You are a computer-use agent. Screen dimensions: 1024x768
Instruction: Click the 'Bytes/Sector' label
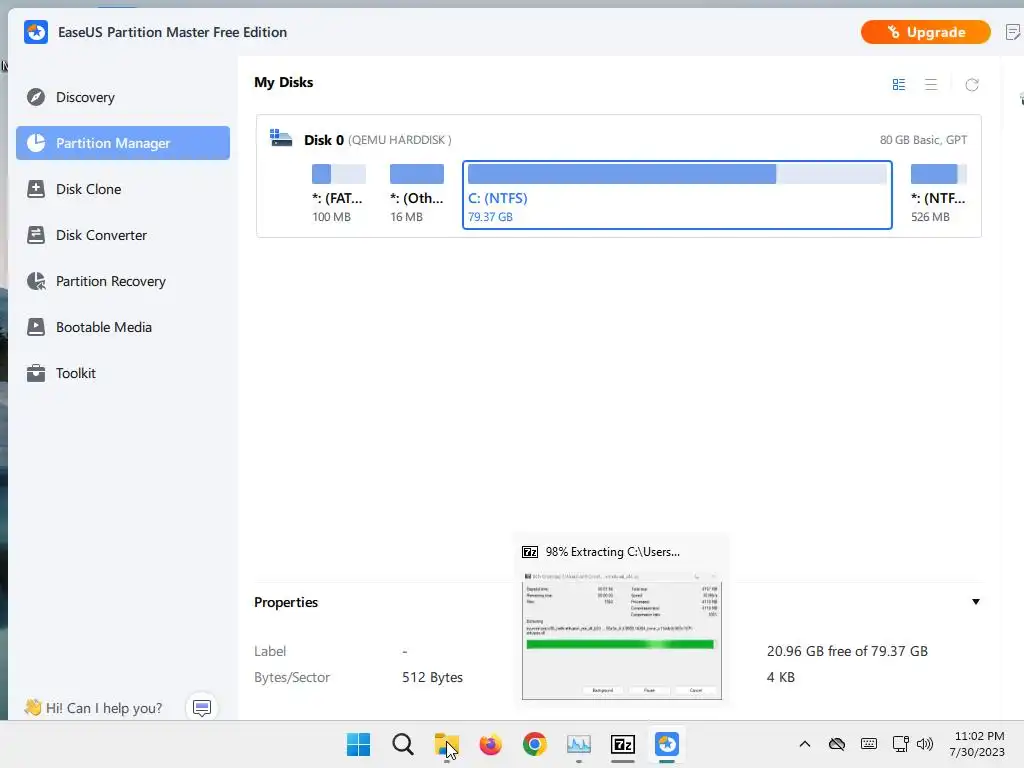pos(292,677)
